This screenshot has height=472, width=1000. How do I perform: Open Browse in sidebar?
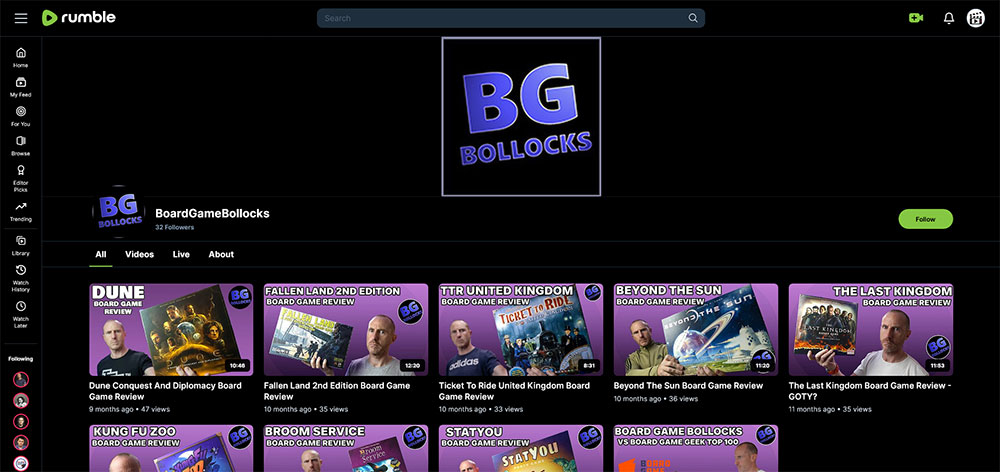pyautogui.click(x=21, y=145)
